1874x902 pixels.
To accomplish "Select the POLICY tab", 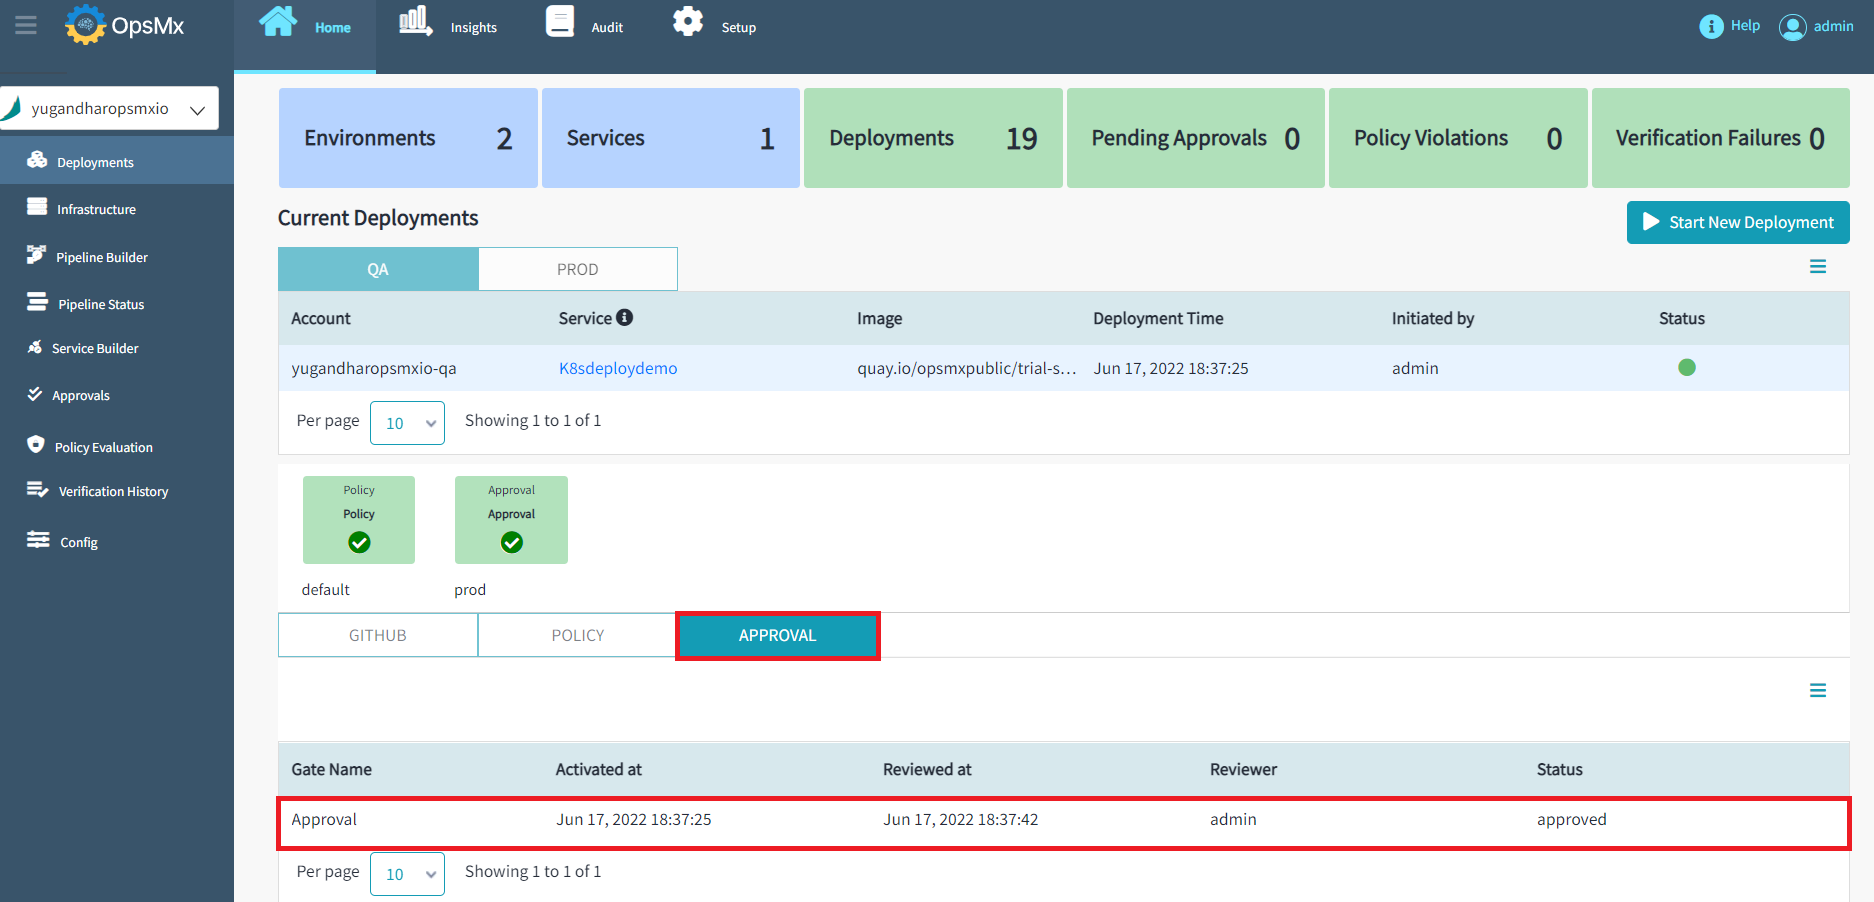I will (577, 635).
